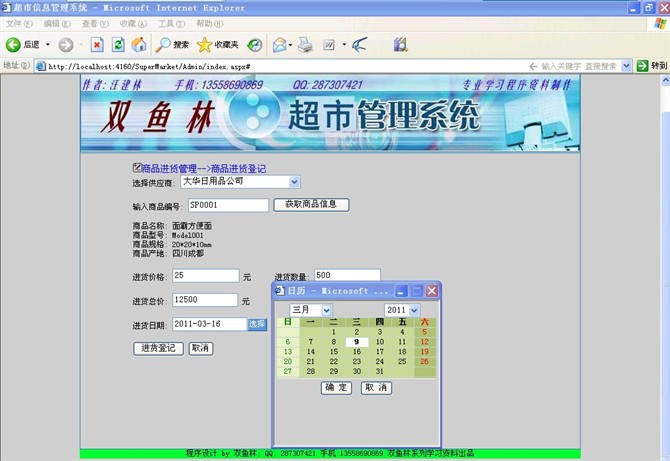Click the 获取商品信息 button
Image resolution: width=670 pixels, height=461 pixels.
coord(311,205)
